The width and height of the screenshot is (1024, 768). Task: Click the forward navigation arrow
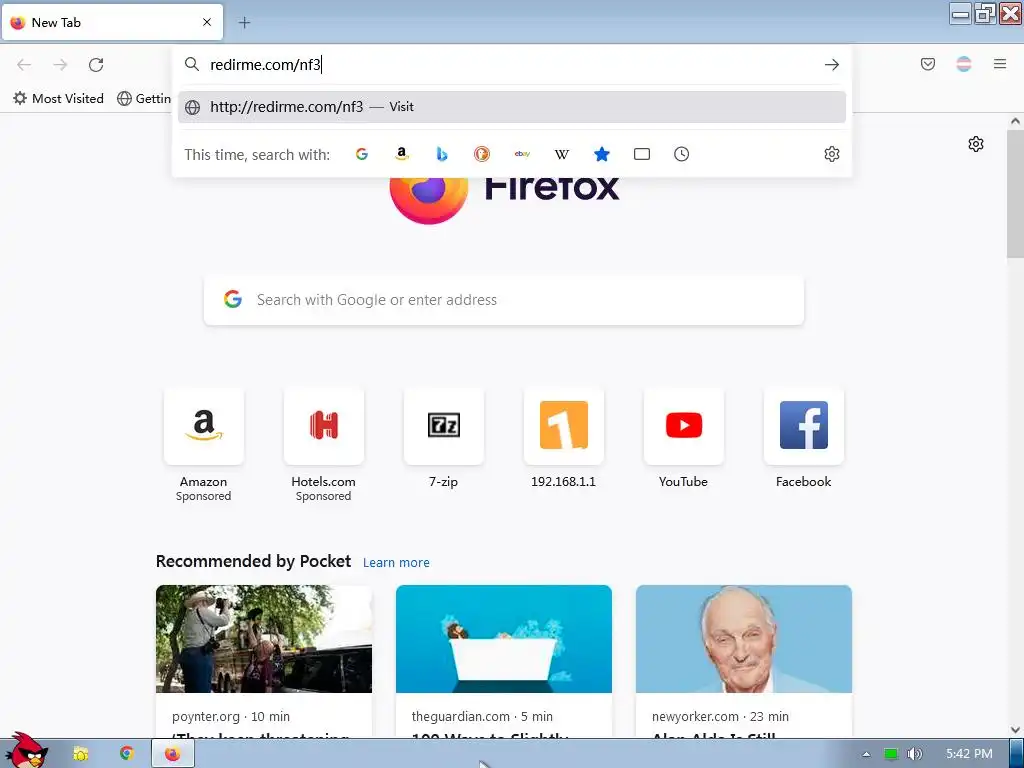(60, 65)
